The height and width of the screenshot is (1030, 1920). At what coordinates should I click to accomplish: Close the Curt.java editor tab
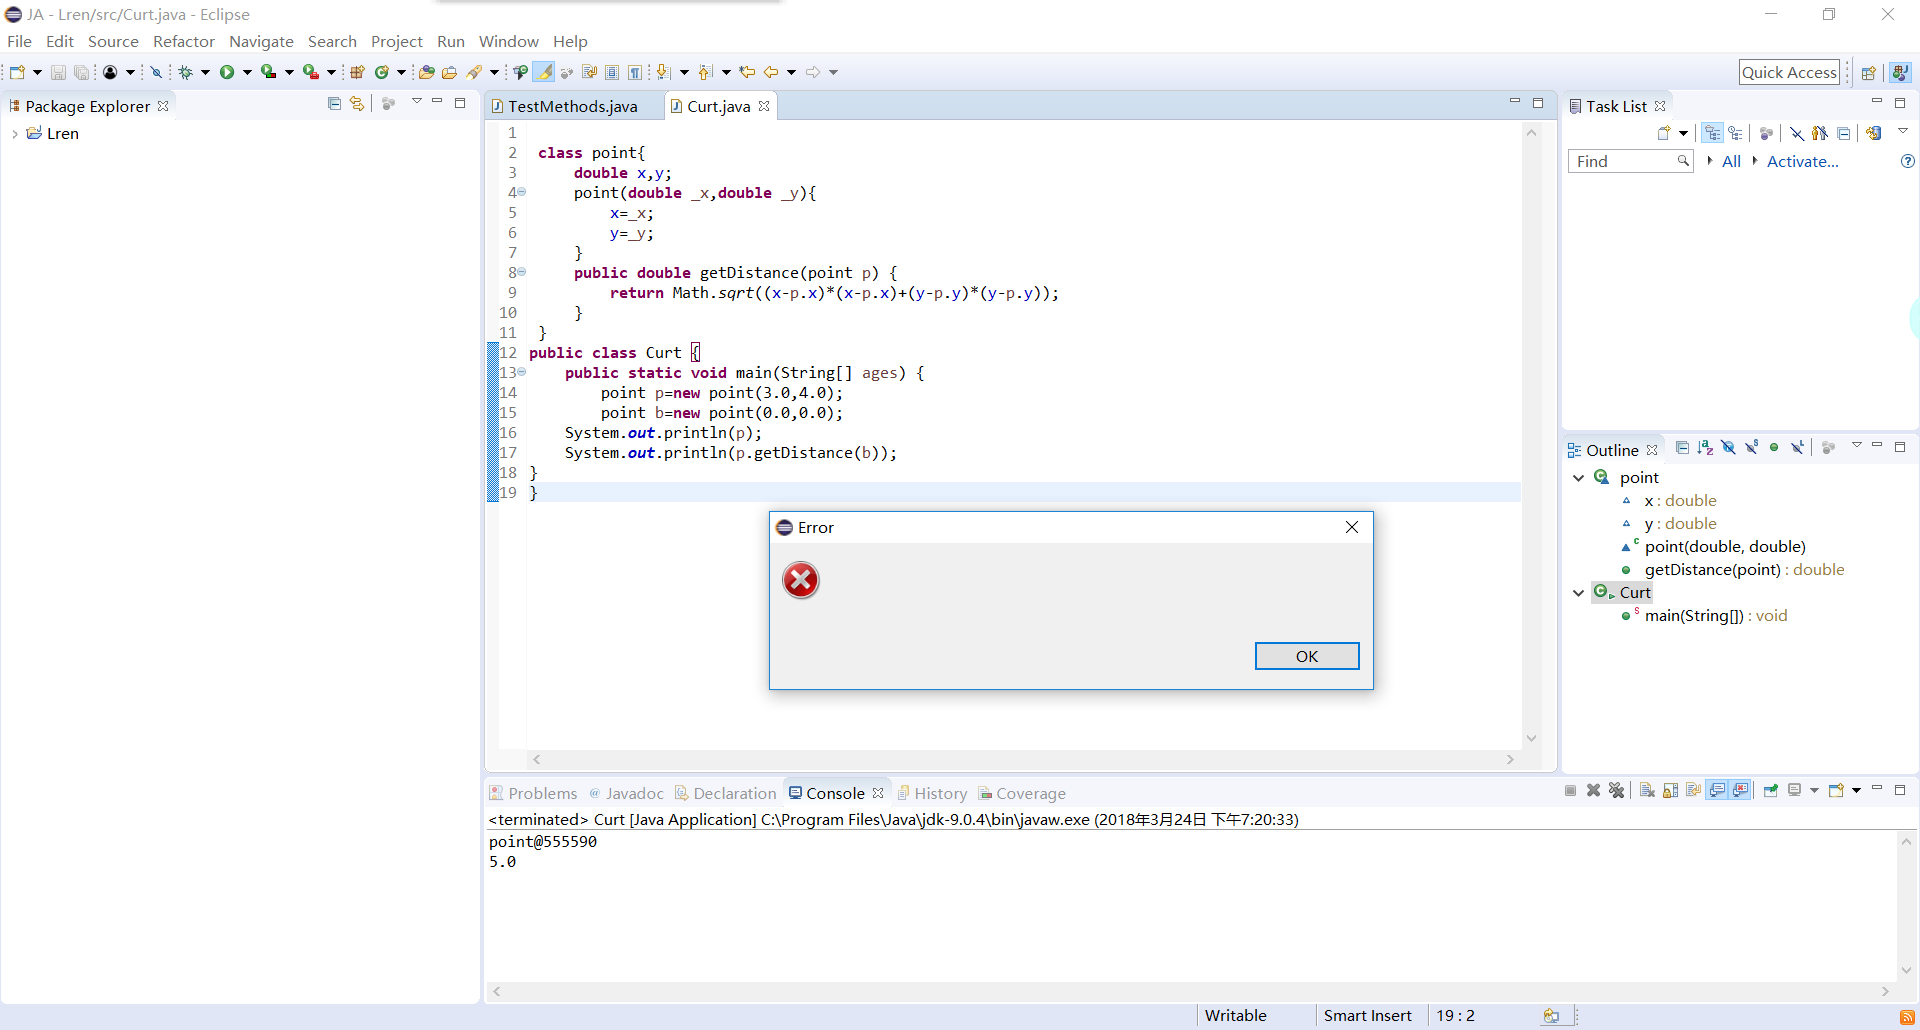click(764, 106)
